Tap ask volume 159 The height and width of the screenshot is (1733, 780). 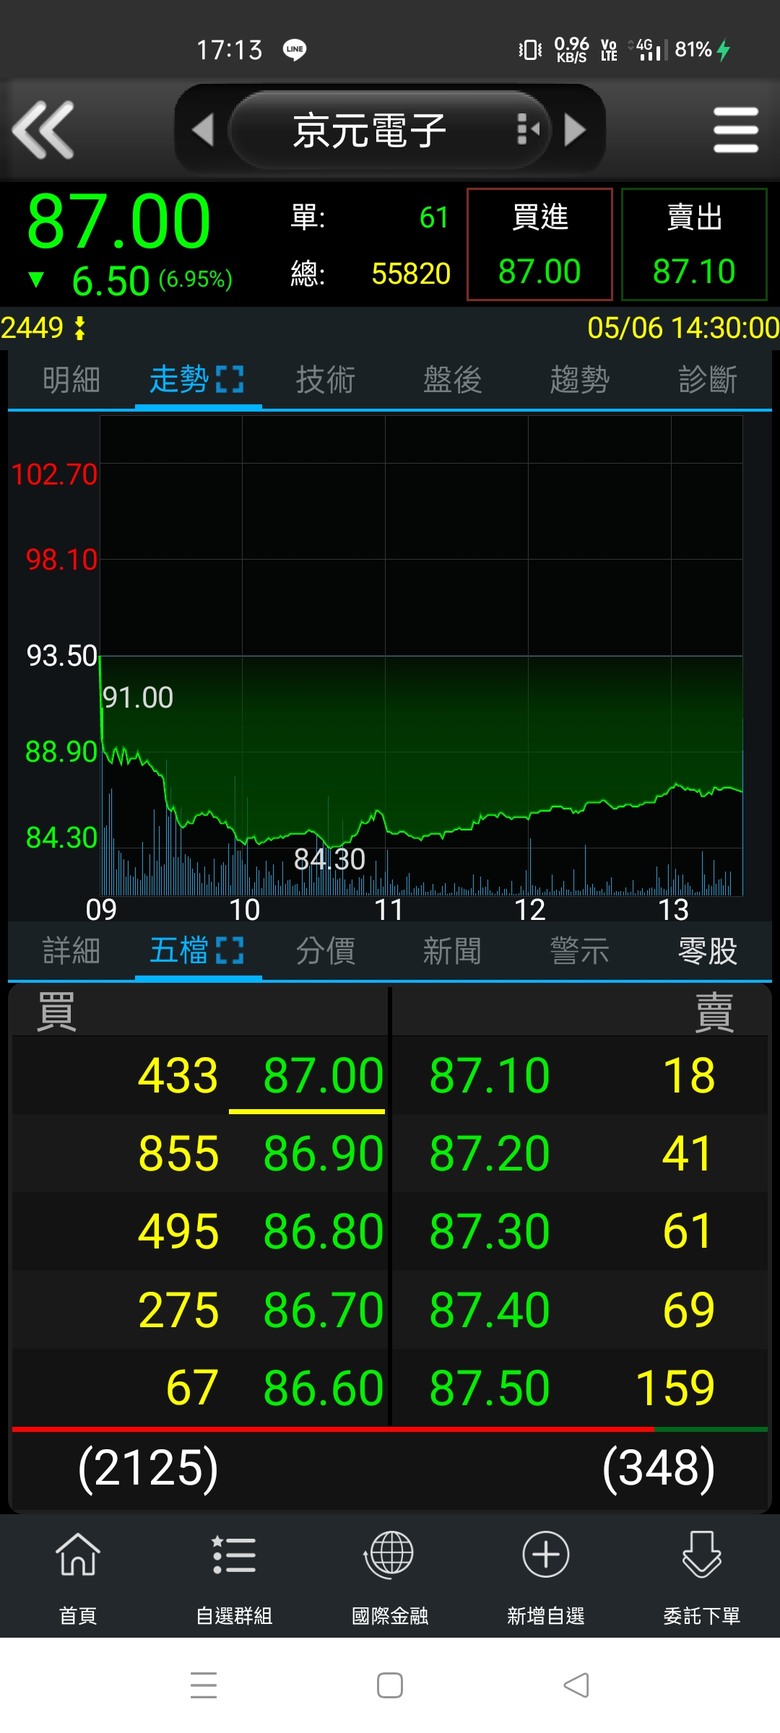(675, 1388)
